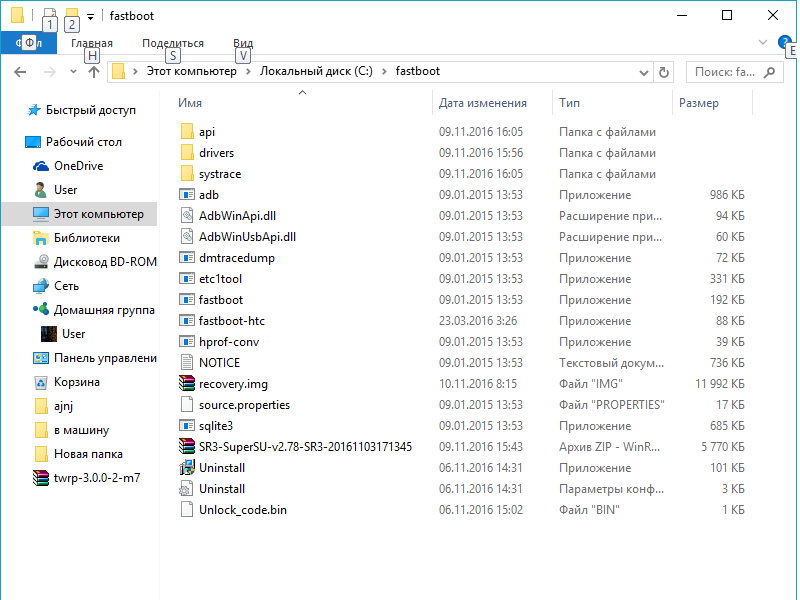This screenshot has width=800, height=600.
Task: Click the fastboot application icon
Action: pos(186,300)
